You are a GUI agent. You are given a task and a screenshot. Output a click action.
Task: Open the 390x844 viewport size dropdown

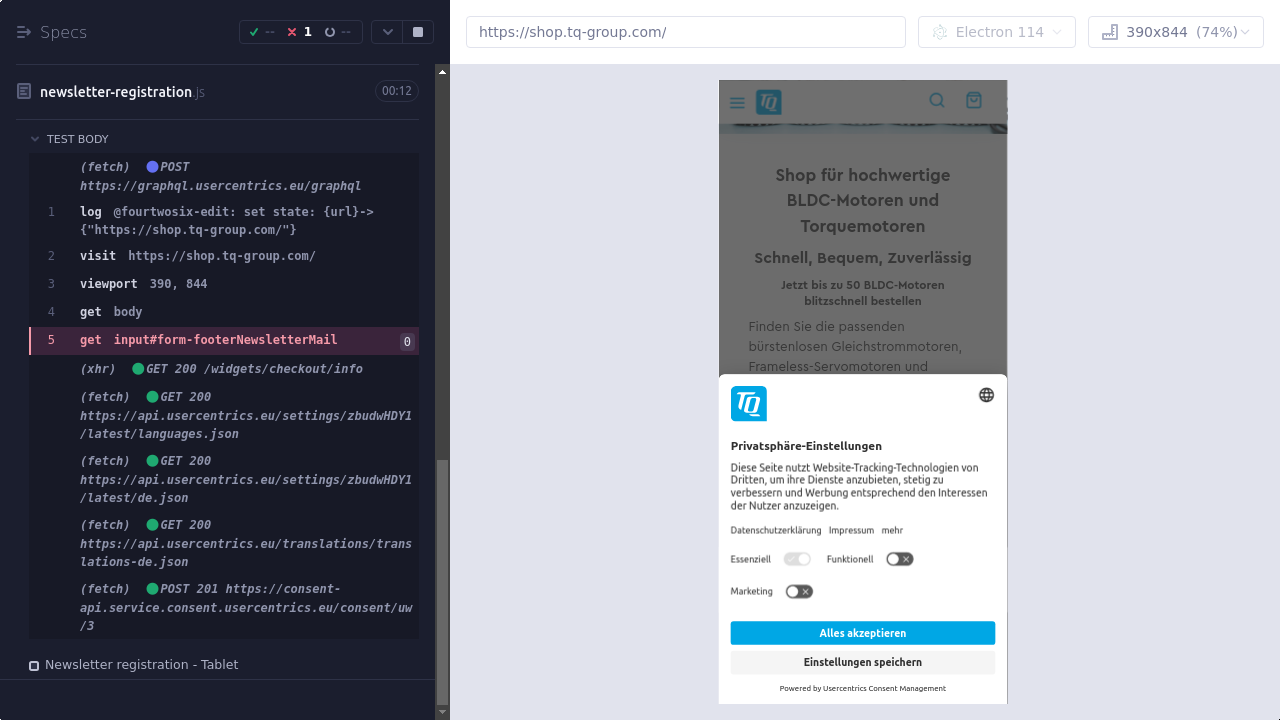1175,32
